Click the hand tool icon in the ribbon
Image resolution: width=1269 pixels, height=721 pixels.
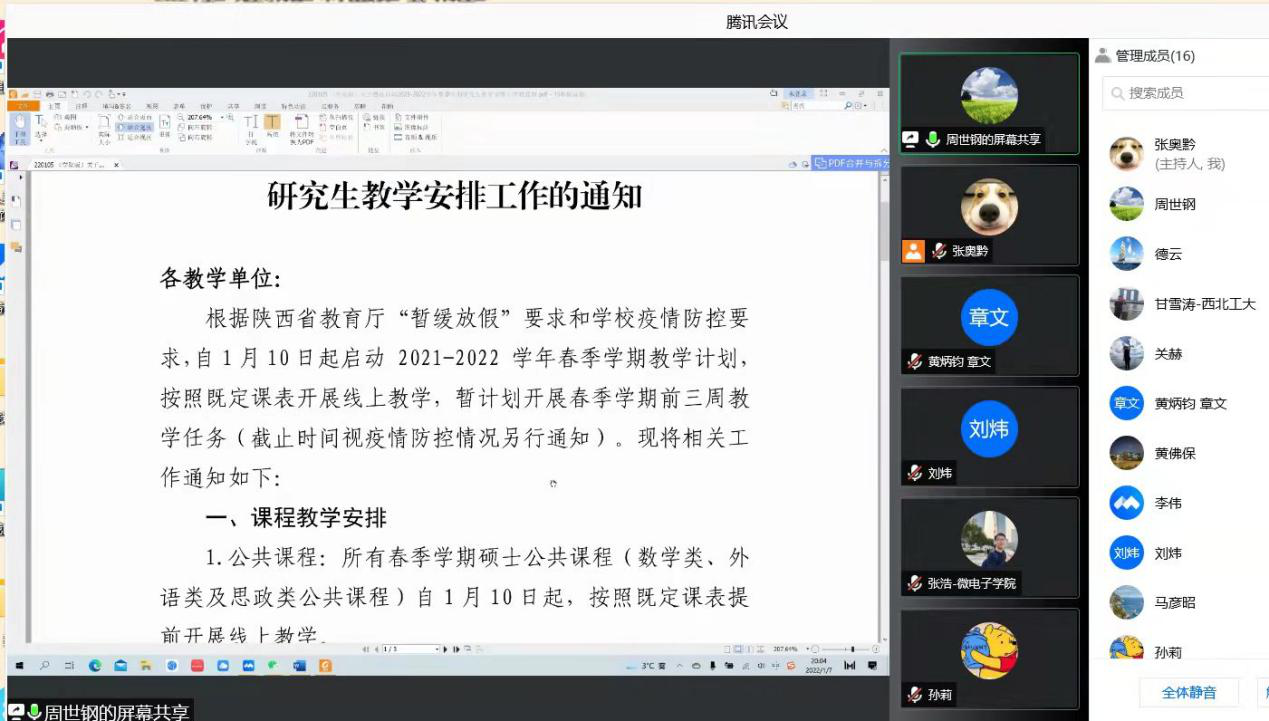20,123
